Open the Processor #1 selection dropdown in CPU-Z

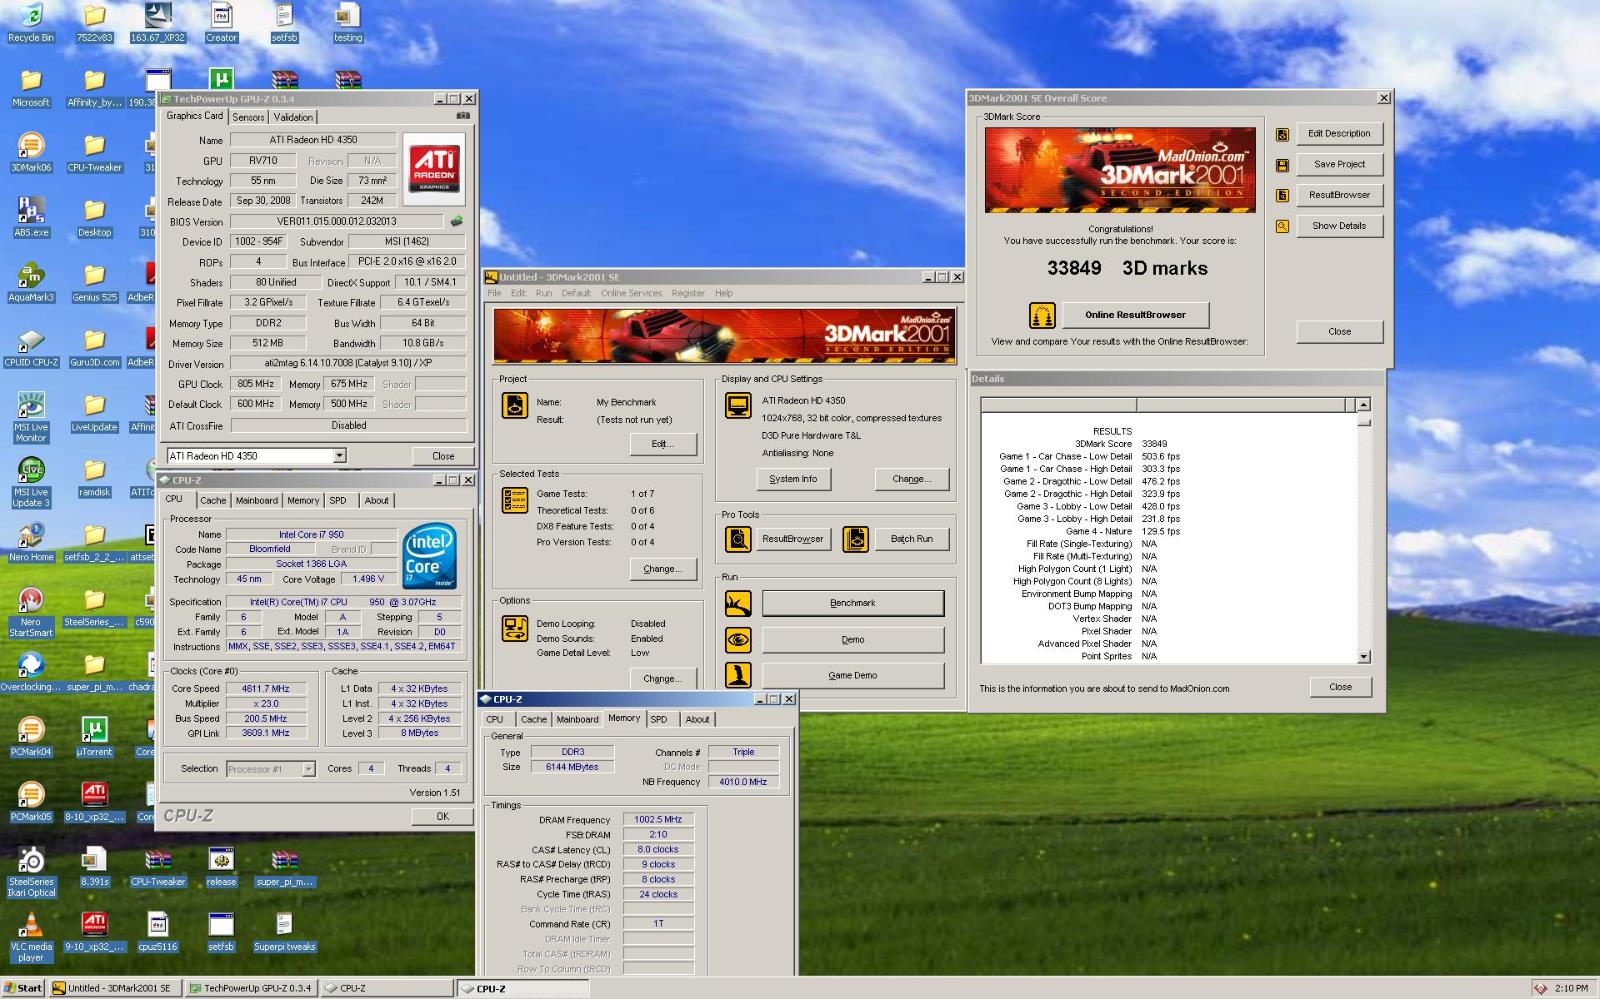click(x=308, y=769)
